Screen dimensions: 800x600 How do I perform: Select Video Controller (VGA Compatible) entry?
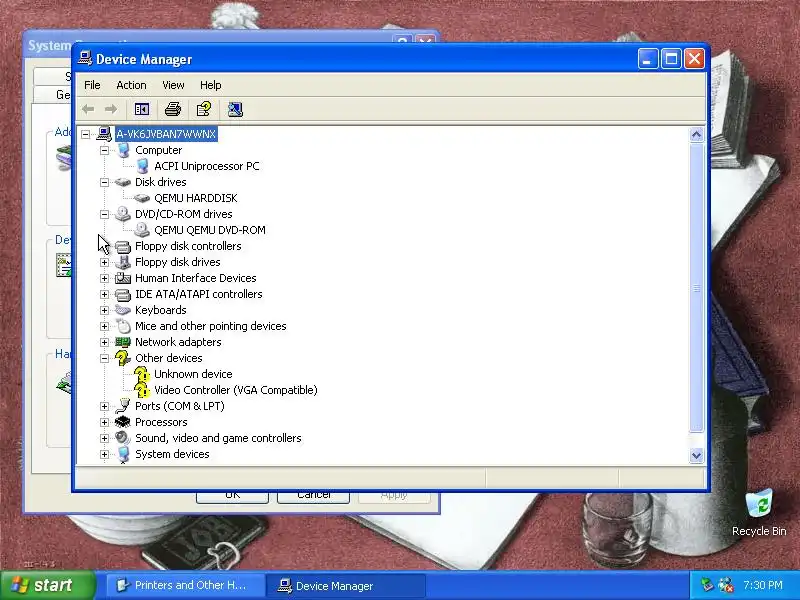[236, 390]
